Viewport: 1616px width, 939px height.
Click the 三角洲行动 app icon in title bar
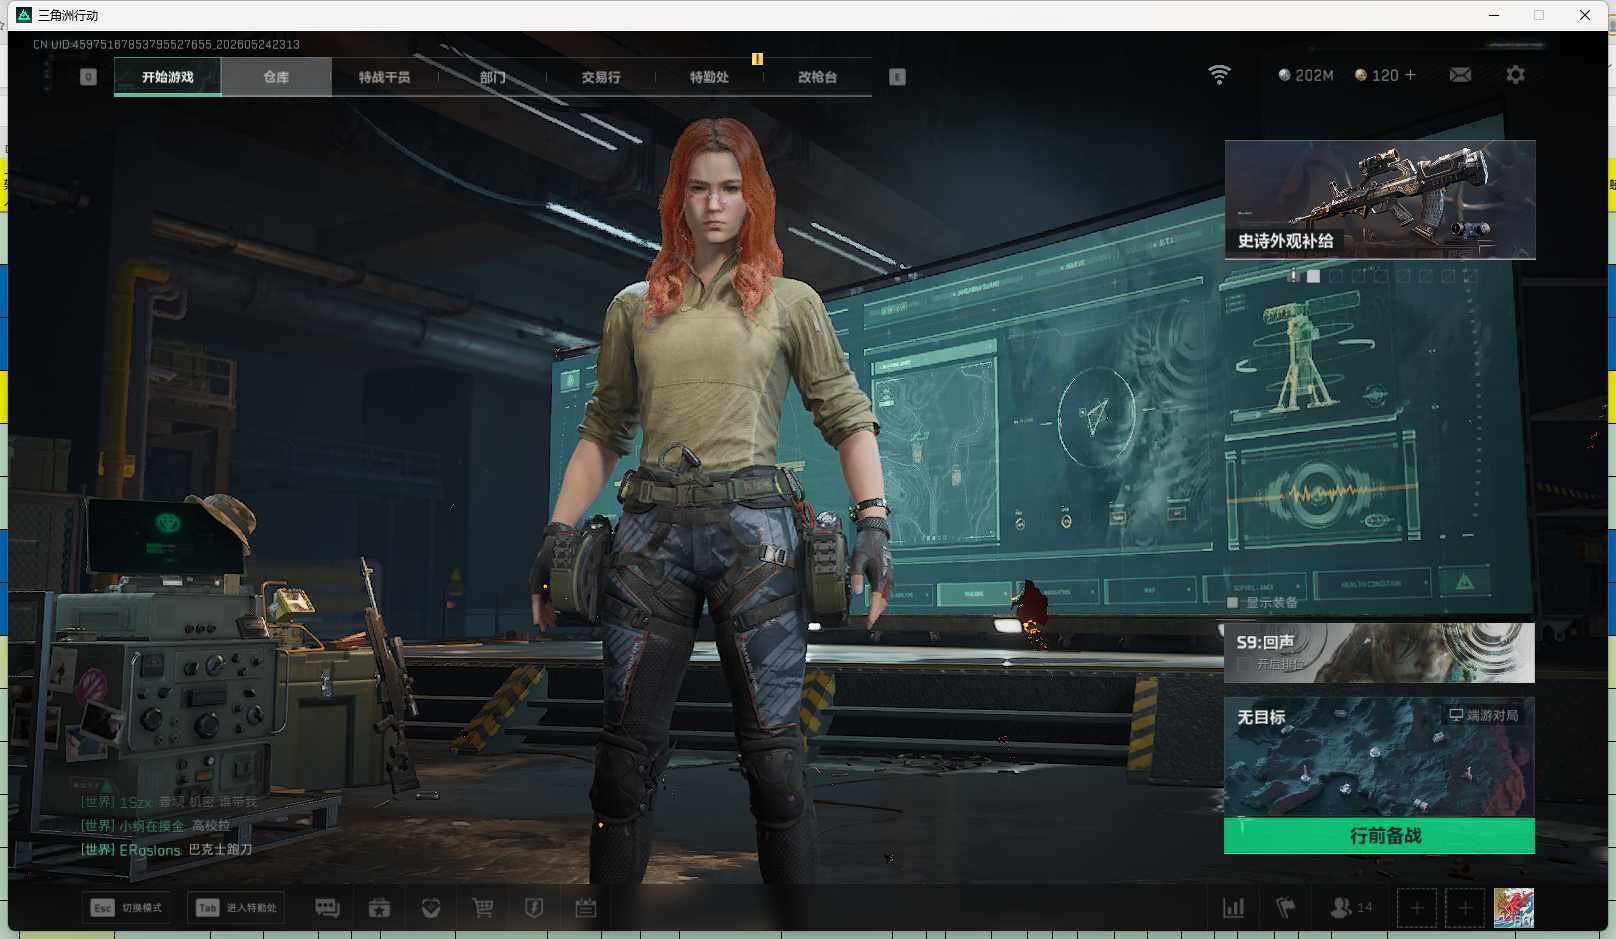click(24, 15)
